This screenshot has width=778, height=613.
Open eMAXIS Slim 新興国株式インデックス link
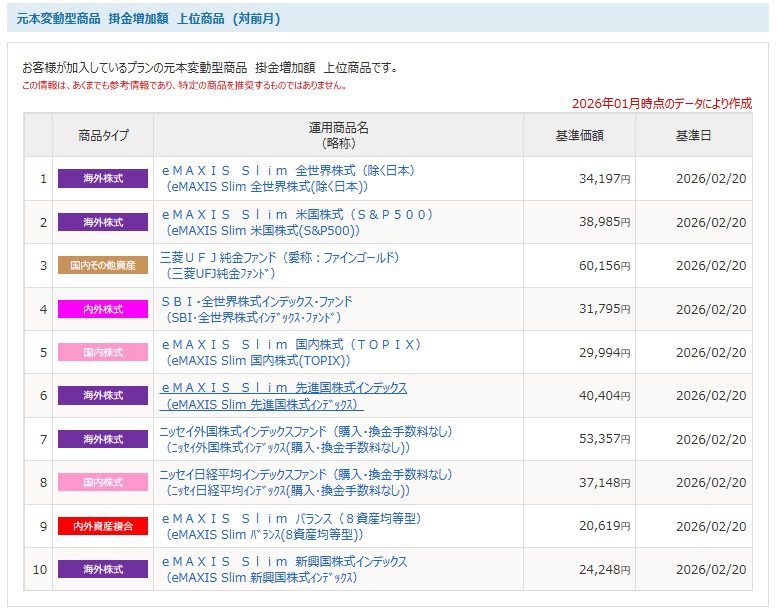coord(284,569)
